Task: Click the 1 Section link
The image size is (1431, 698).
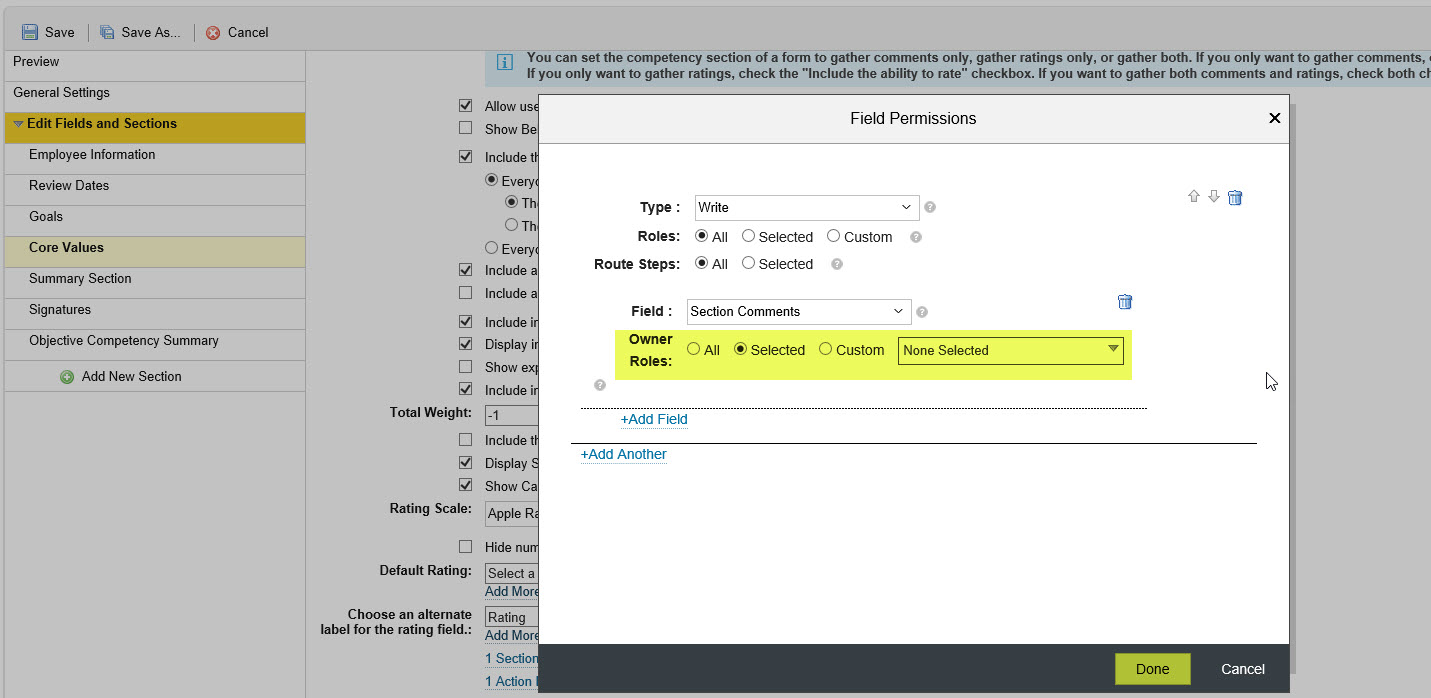Action: point(512,658)
